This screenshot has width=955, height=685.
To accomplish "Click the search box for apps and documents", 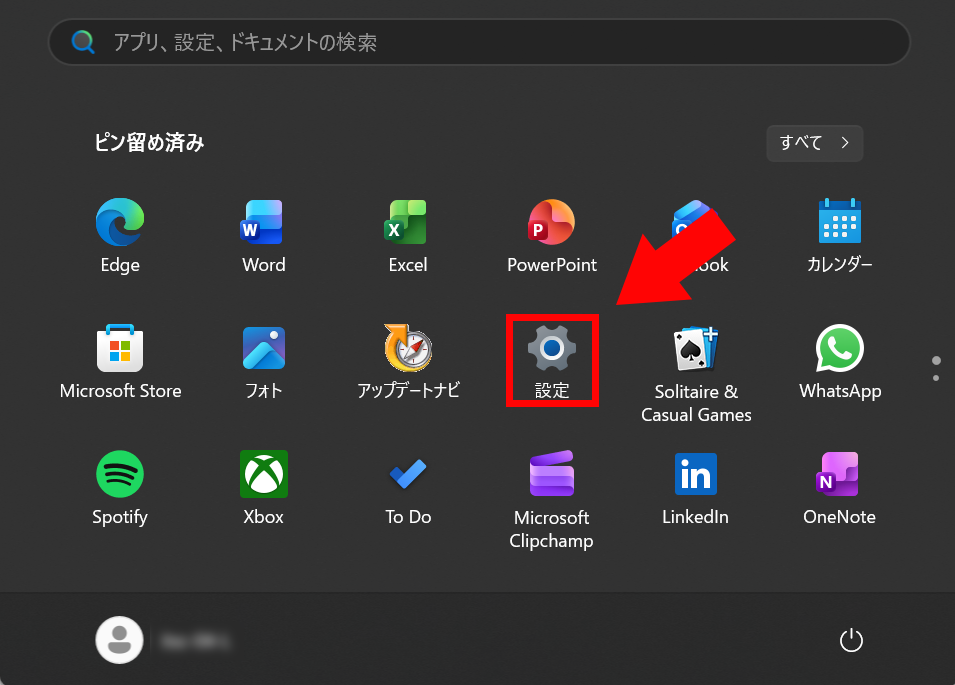I will [478, 42].
